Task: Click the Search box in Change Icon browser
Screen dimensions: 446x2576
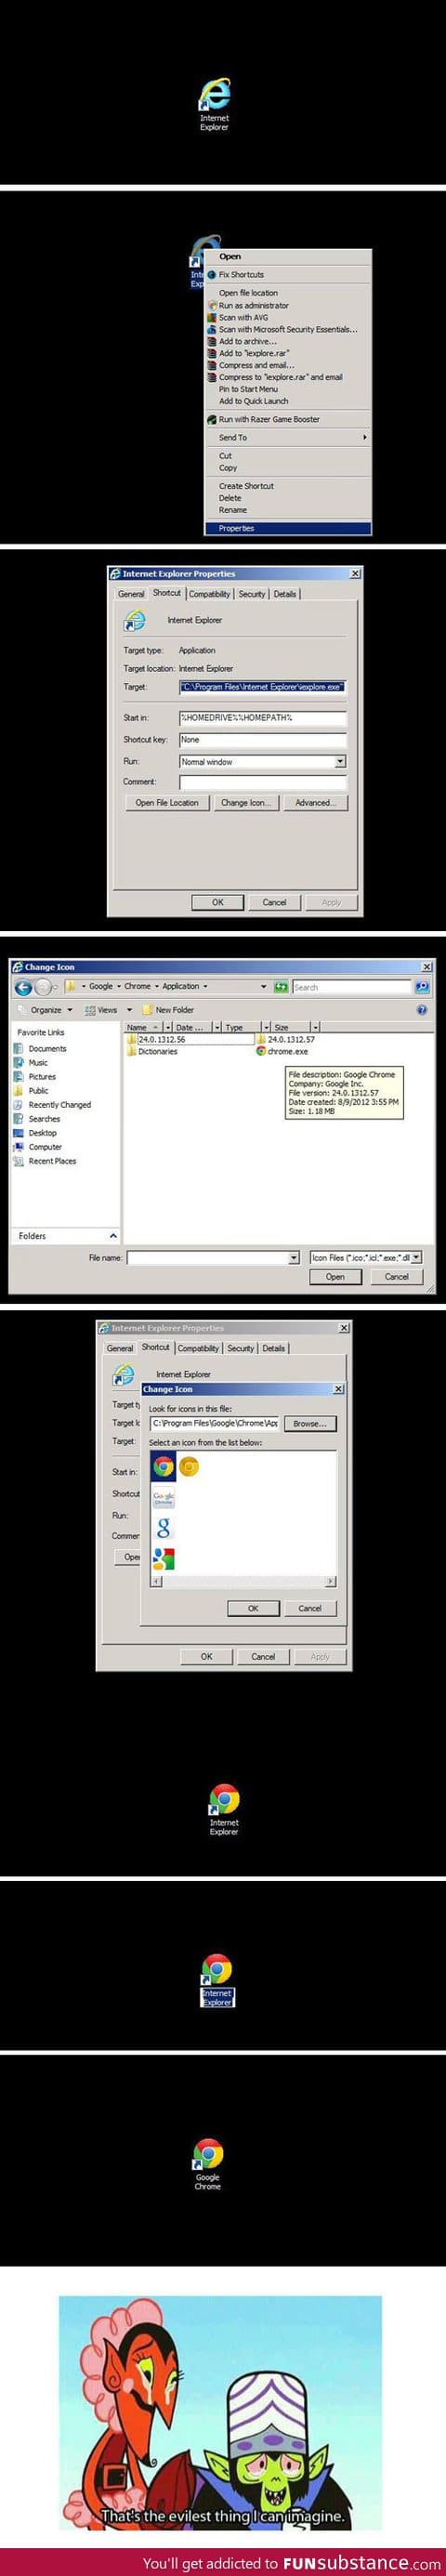Action: [351, 986]
